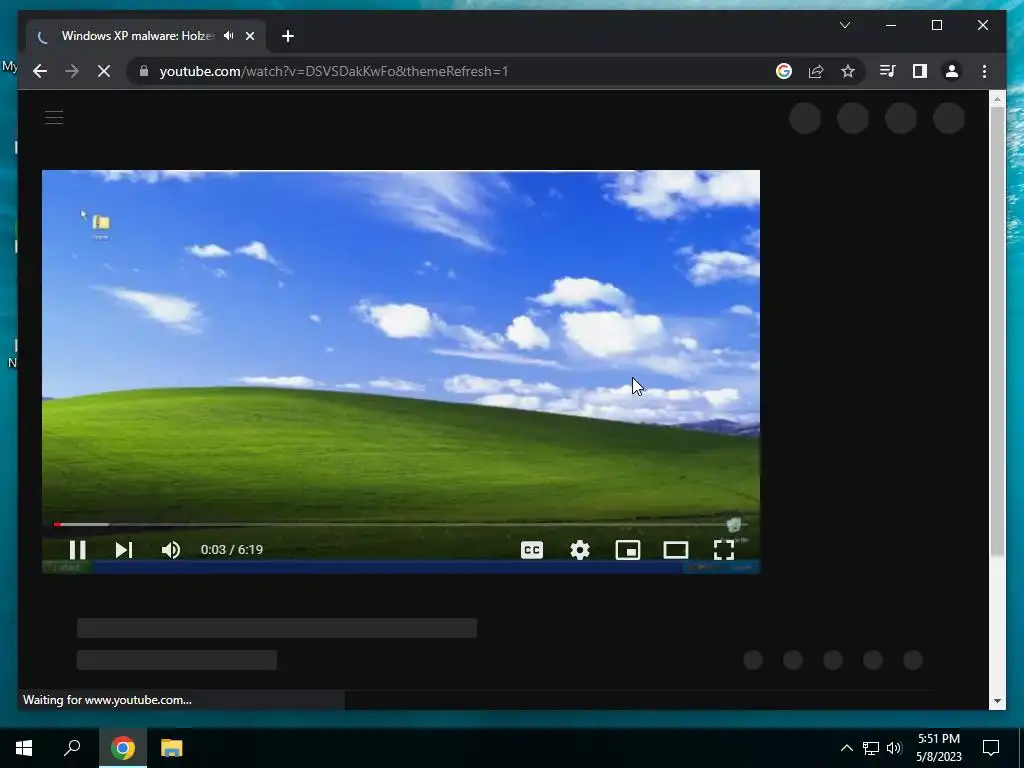Open a new Chrome tab
The image size is (1024, 768).
(x=287, y=36)
